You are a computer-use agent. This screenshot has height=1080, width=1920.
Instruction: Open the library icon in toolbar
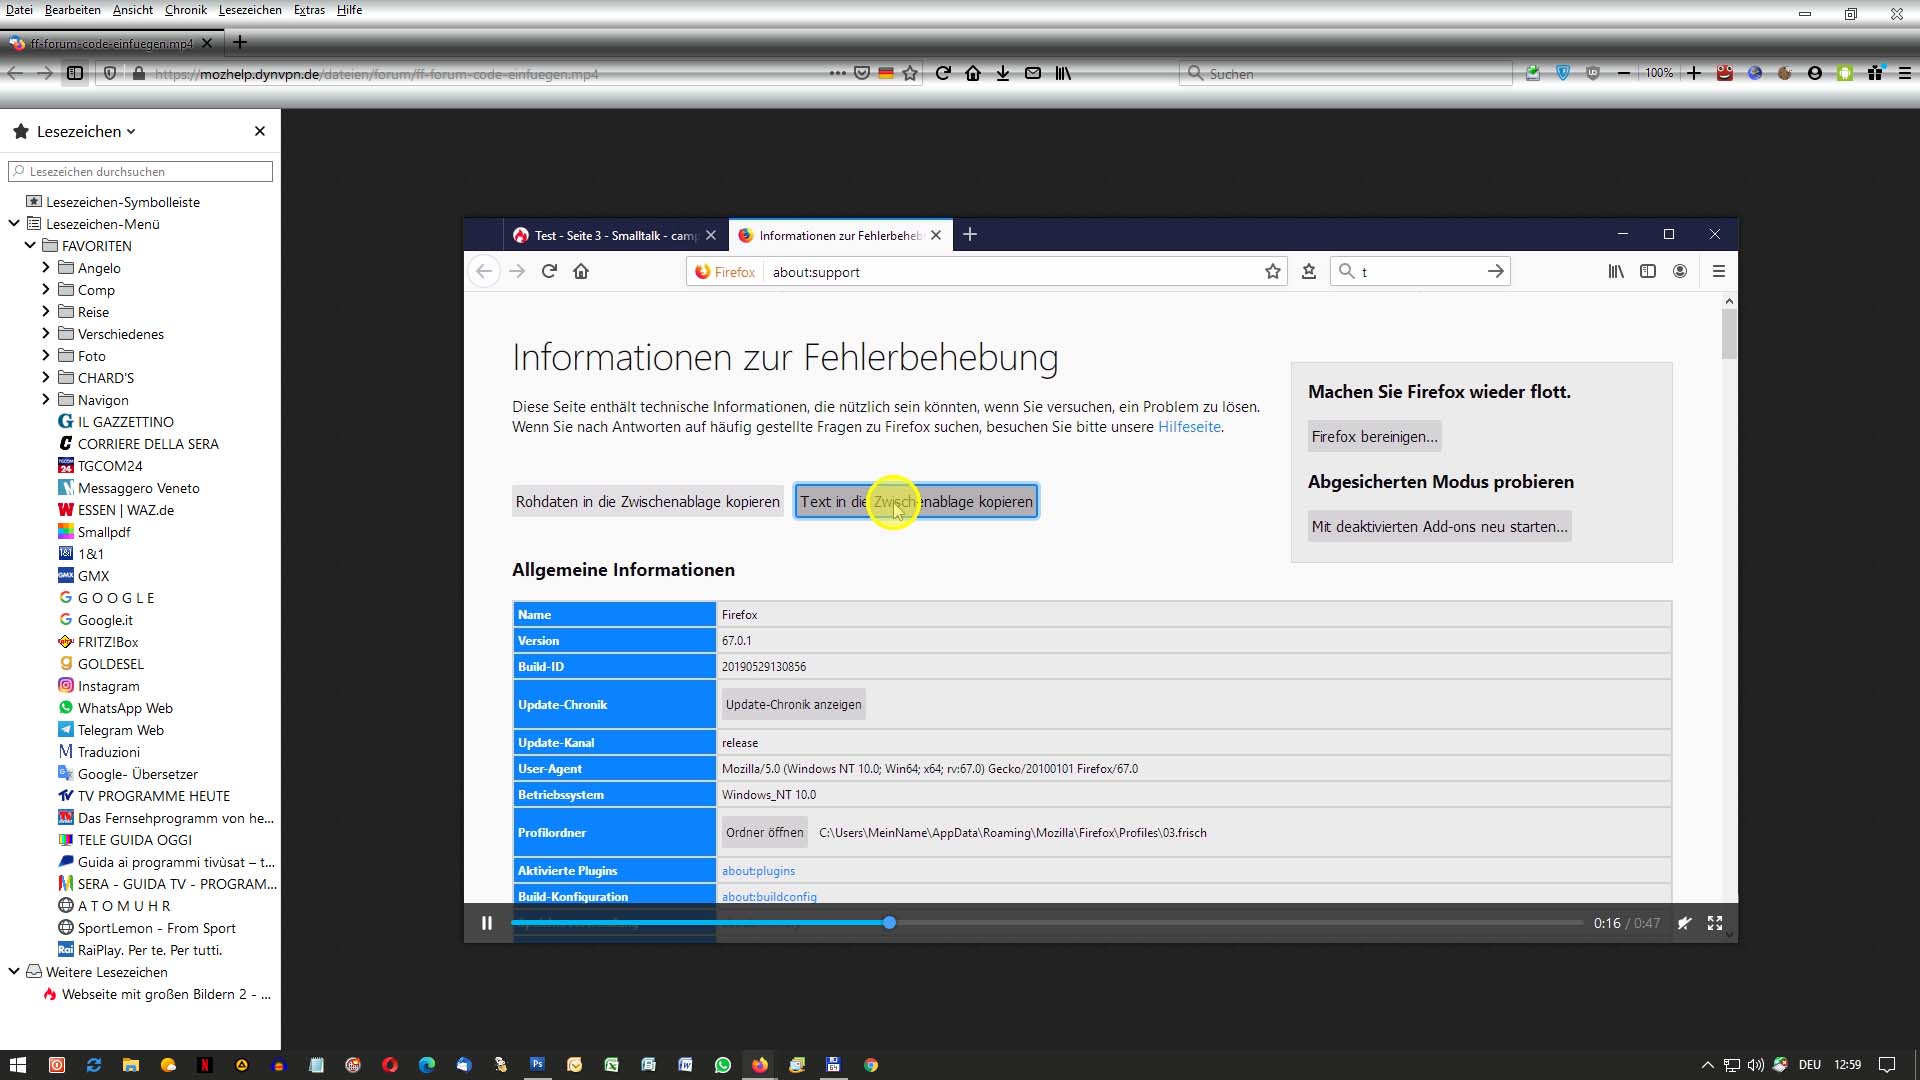click(1063, 73)
